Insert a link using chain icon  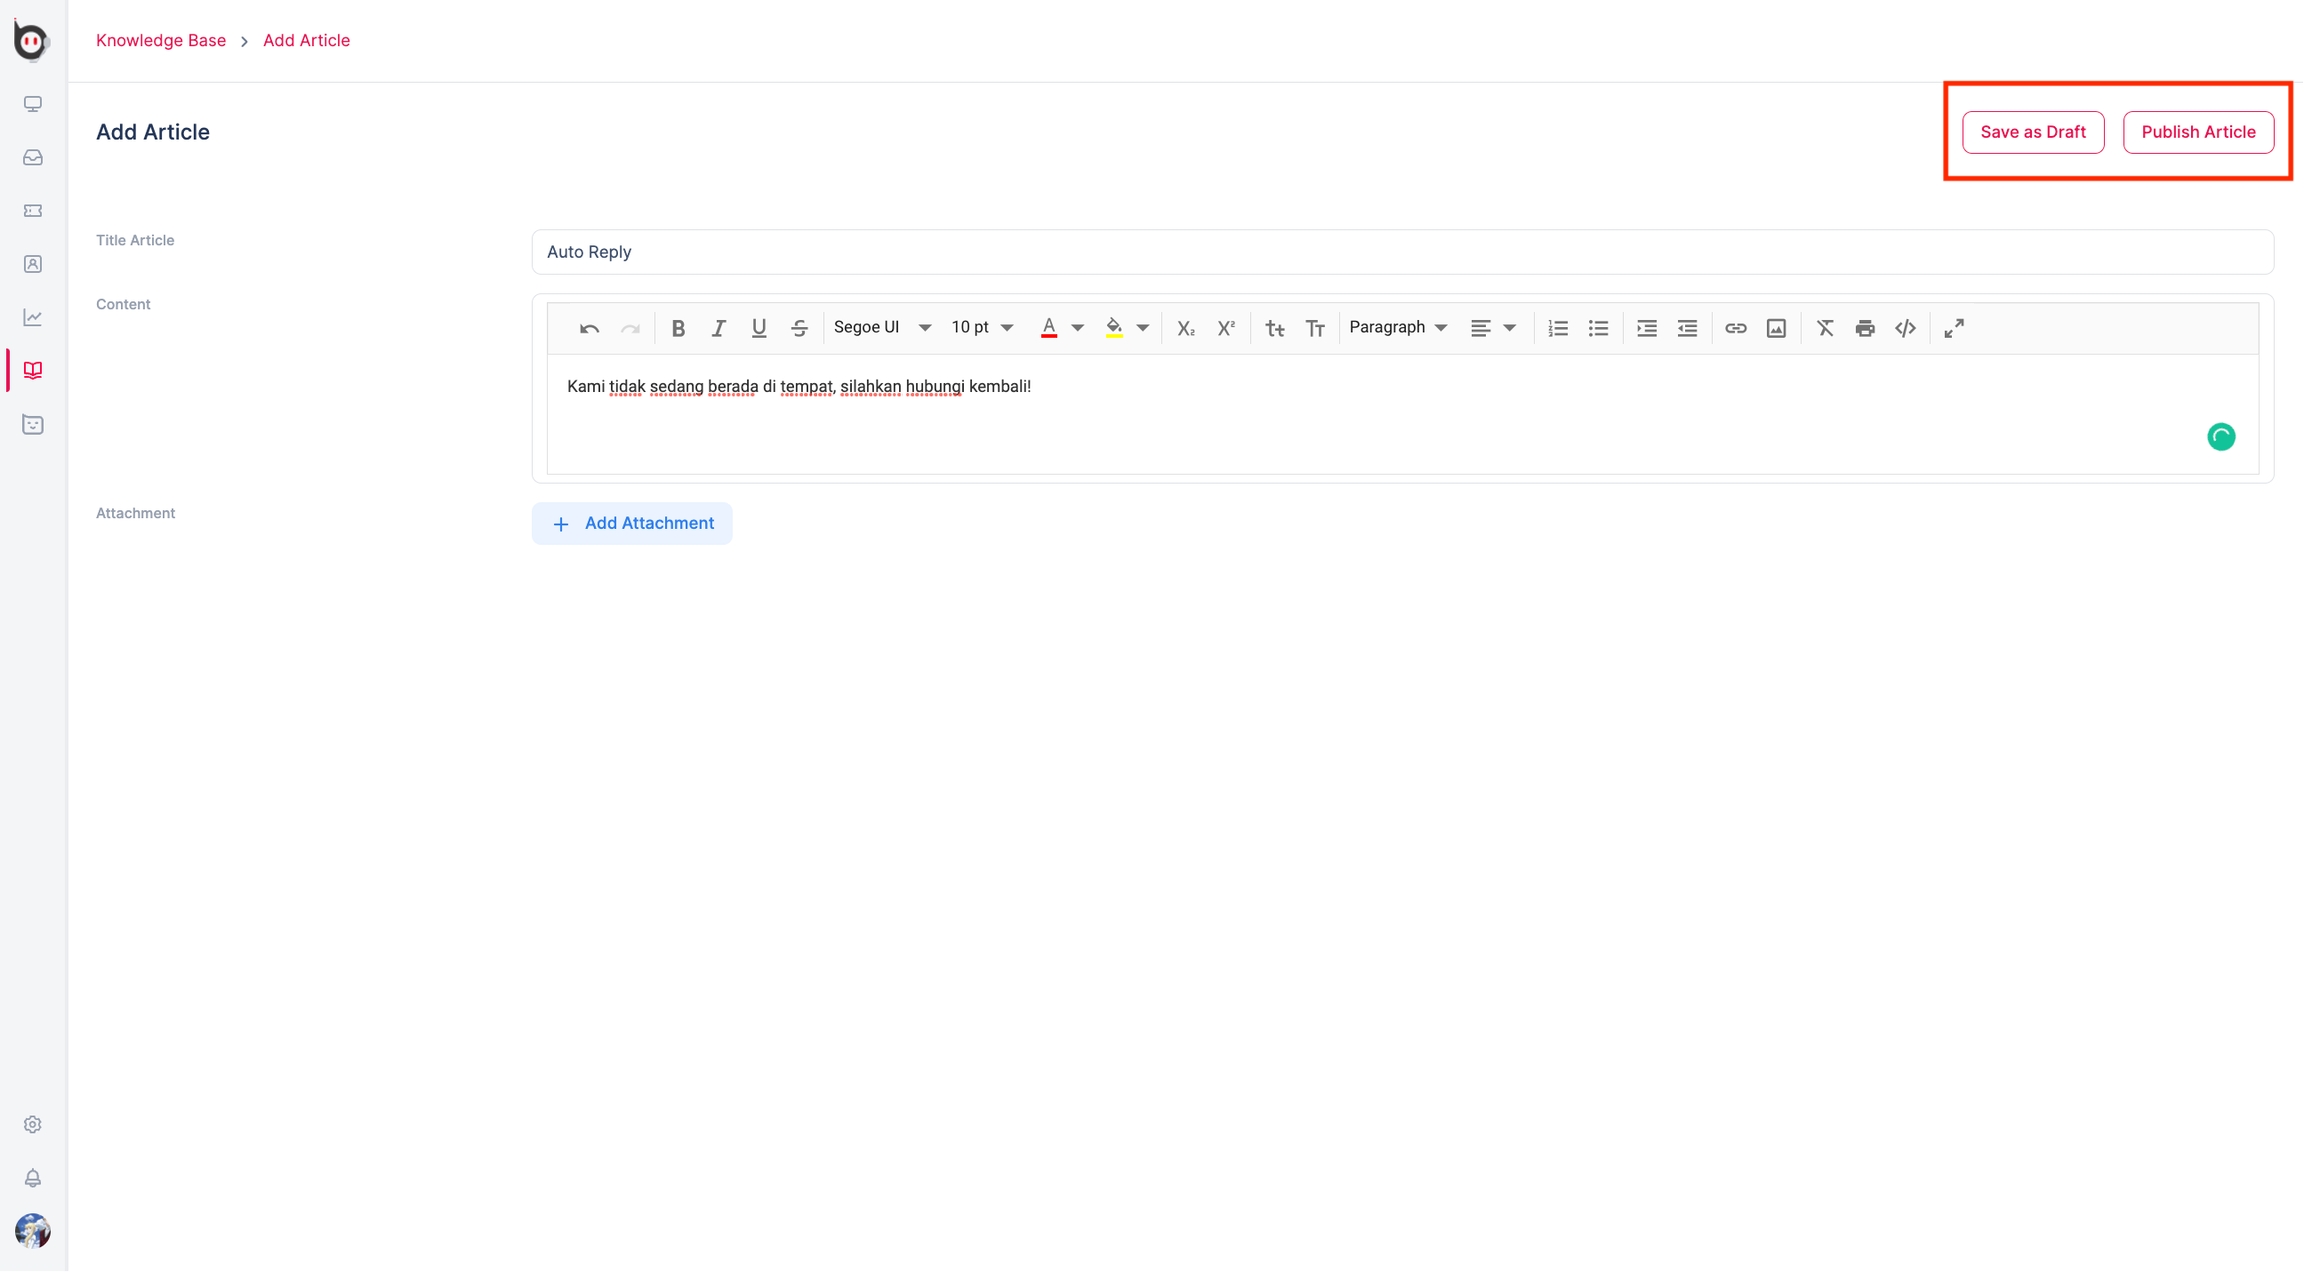coord(1735,328)
